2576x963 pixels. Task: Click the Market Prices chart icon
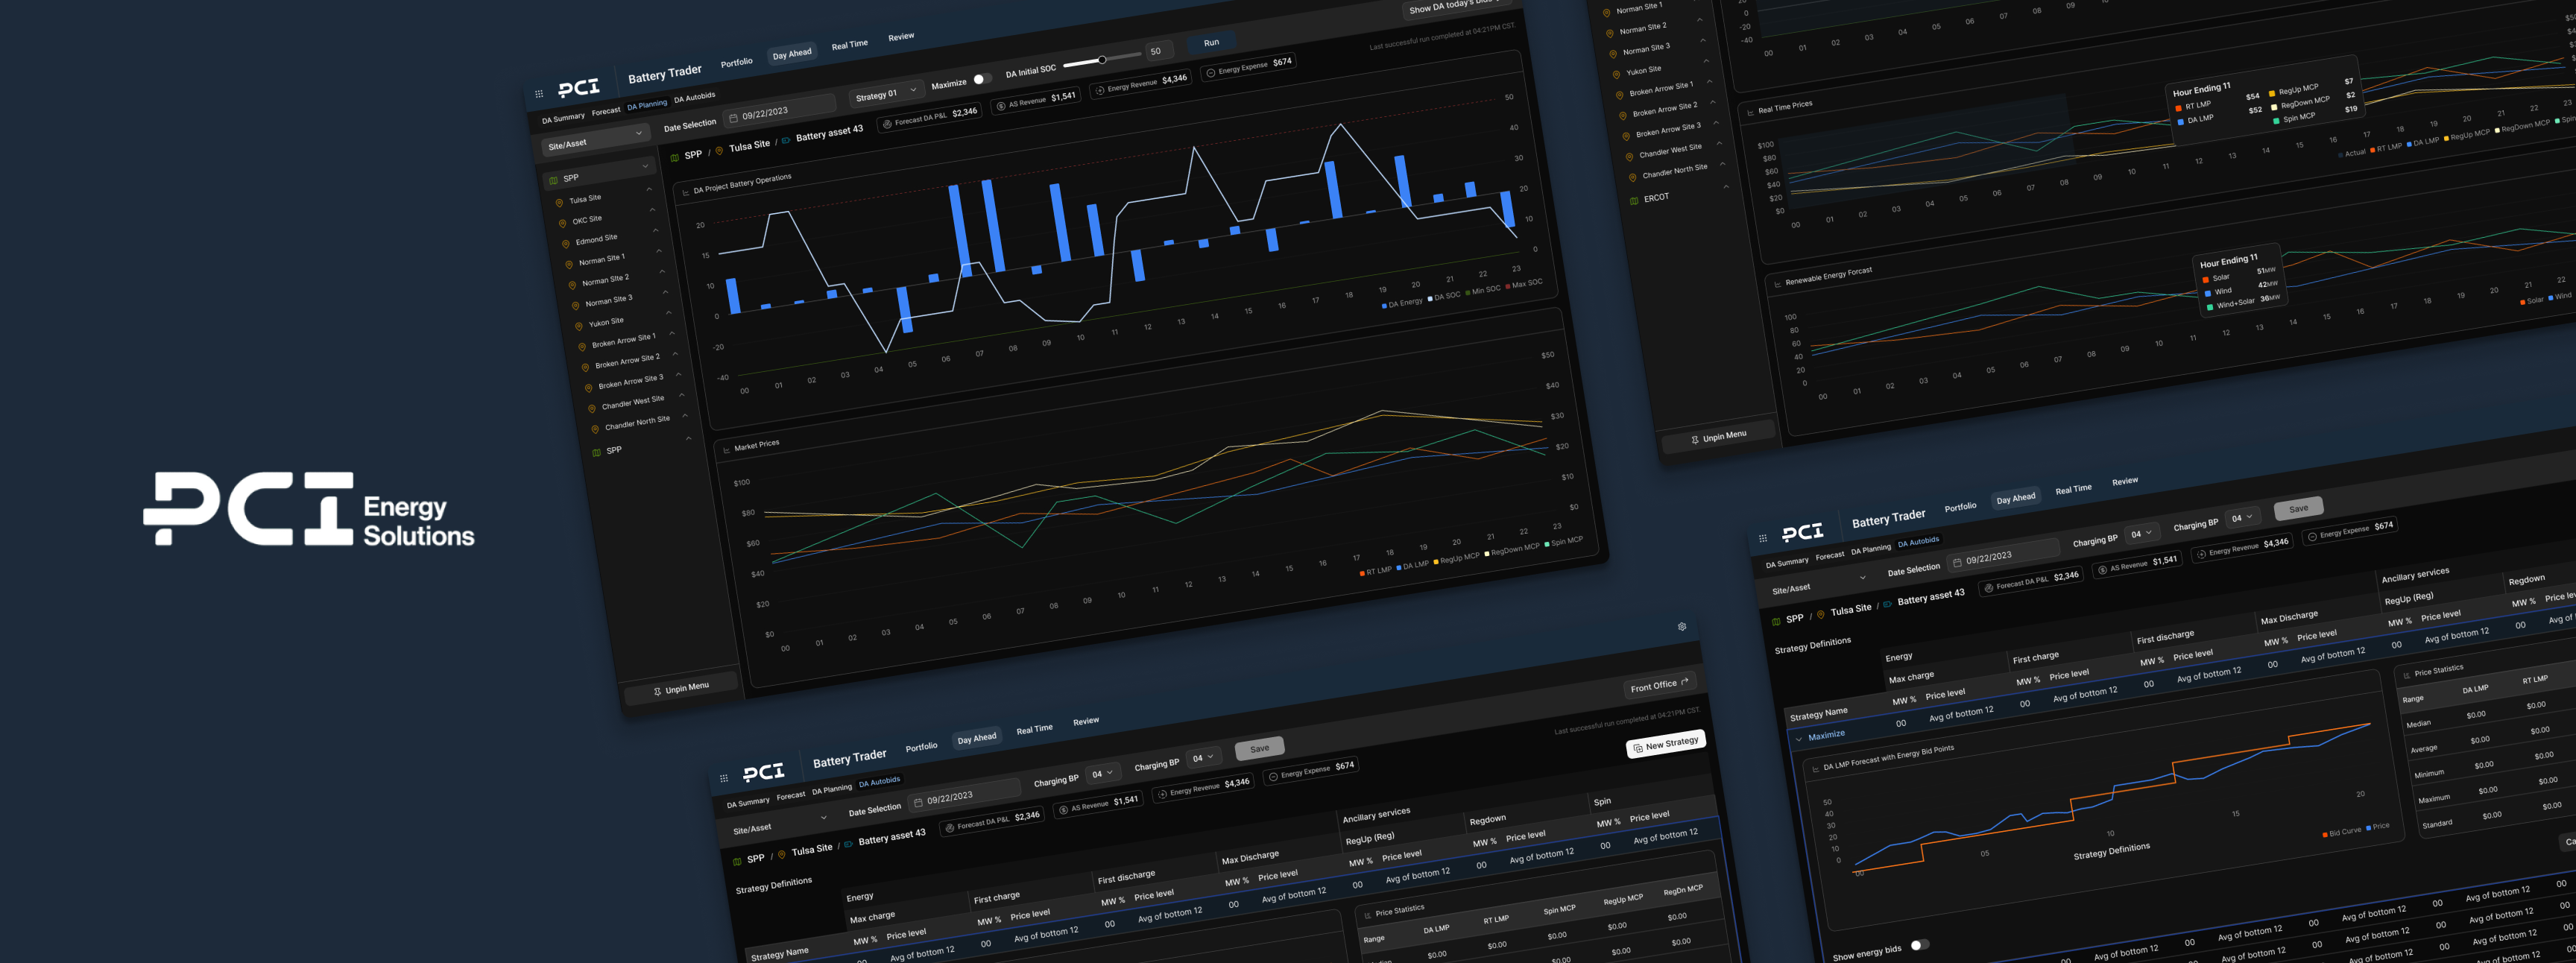[x=726, y=451]
